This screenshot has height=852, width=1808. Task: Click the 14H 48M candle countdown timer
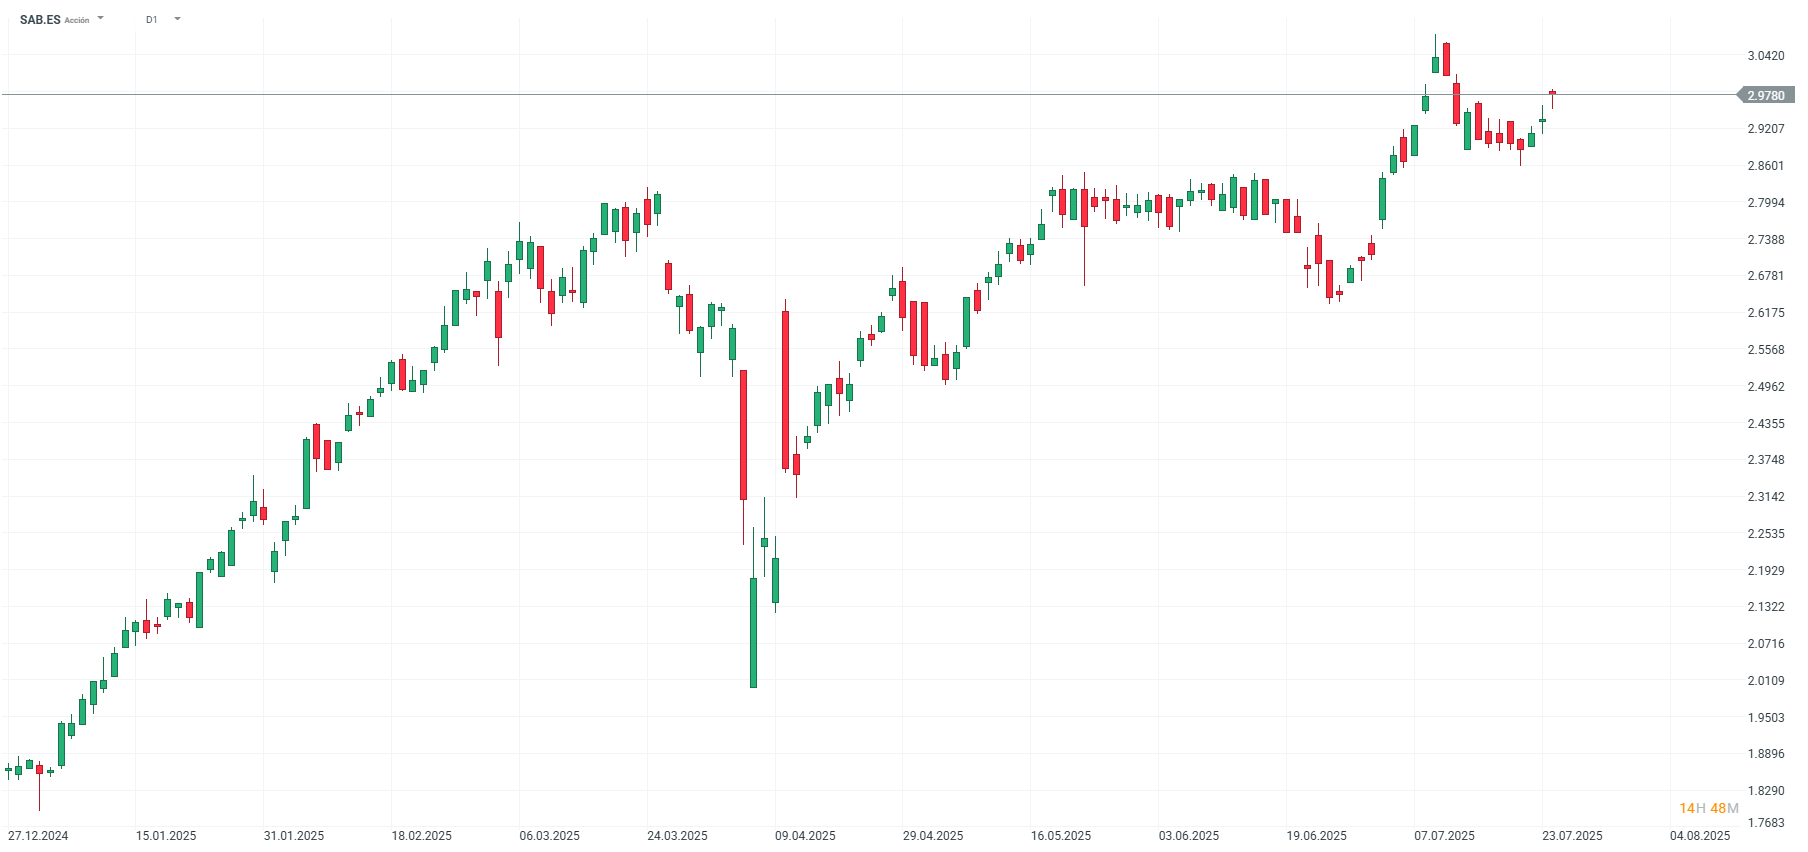1709,808
